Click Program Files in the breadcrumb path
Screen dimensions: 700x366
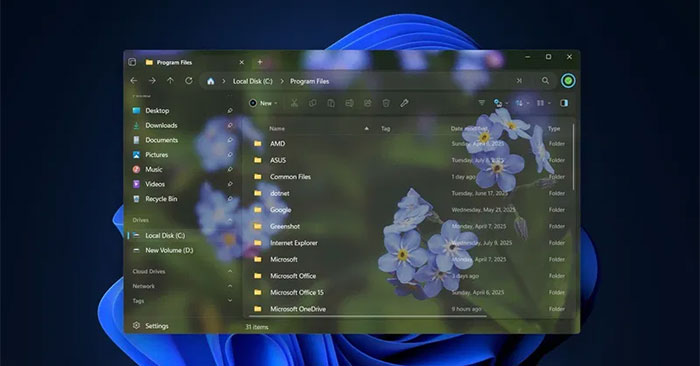[x=309, y=81]
